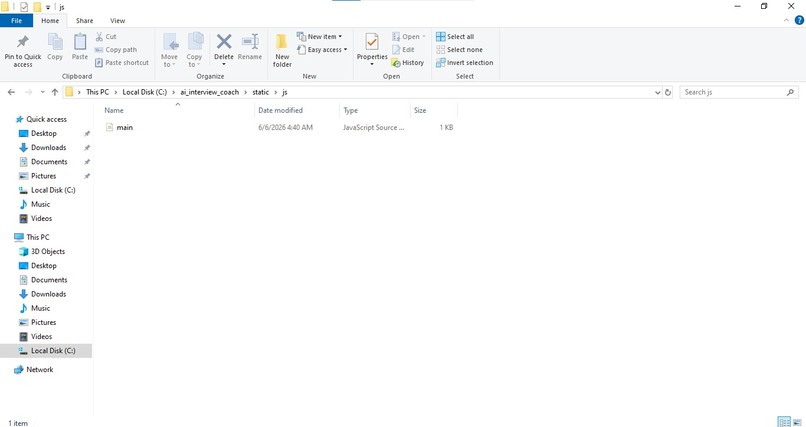
Task: Switch to the View ribbon tab
Action: 117,21
